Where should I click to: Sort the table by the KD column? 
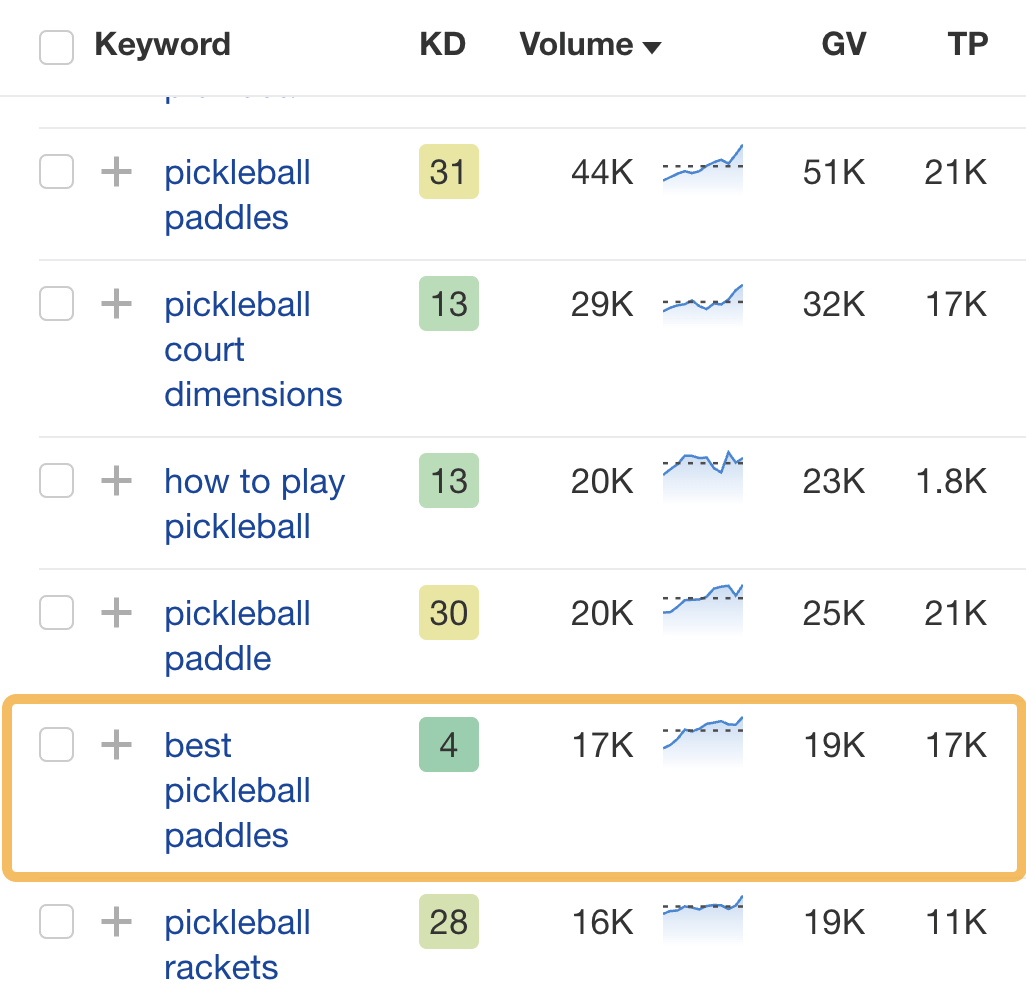442,44
